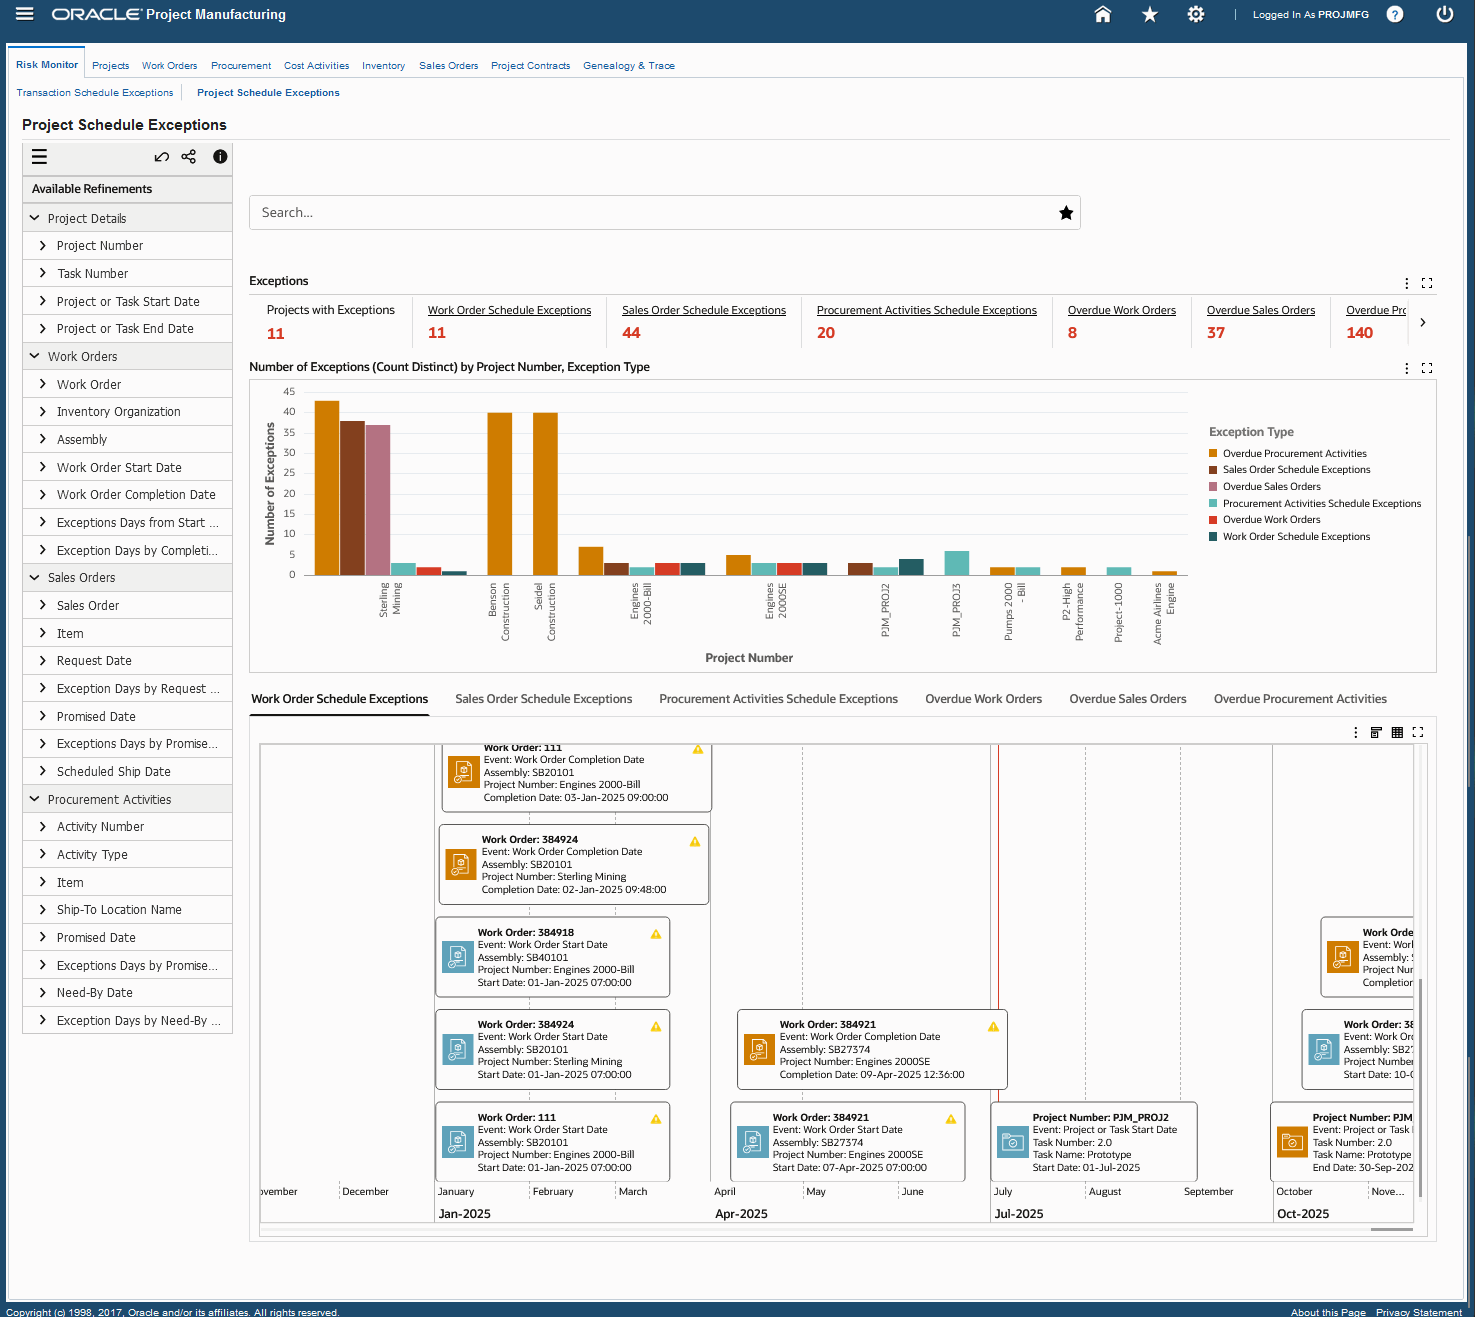Screen dimensions: 1475x1317
Task: Open the refinements panel menu icon
Action: point(39,156)
